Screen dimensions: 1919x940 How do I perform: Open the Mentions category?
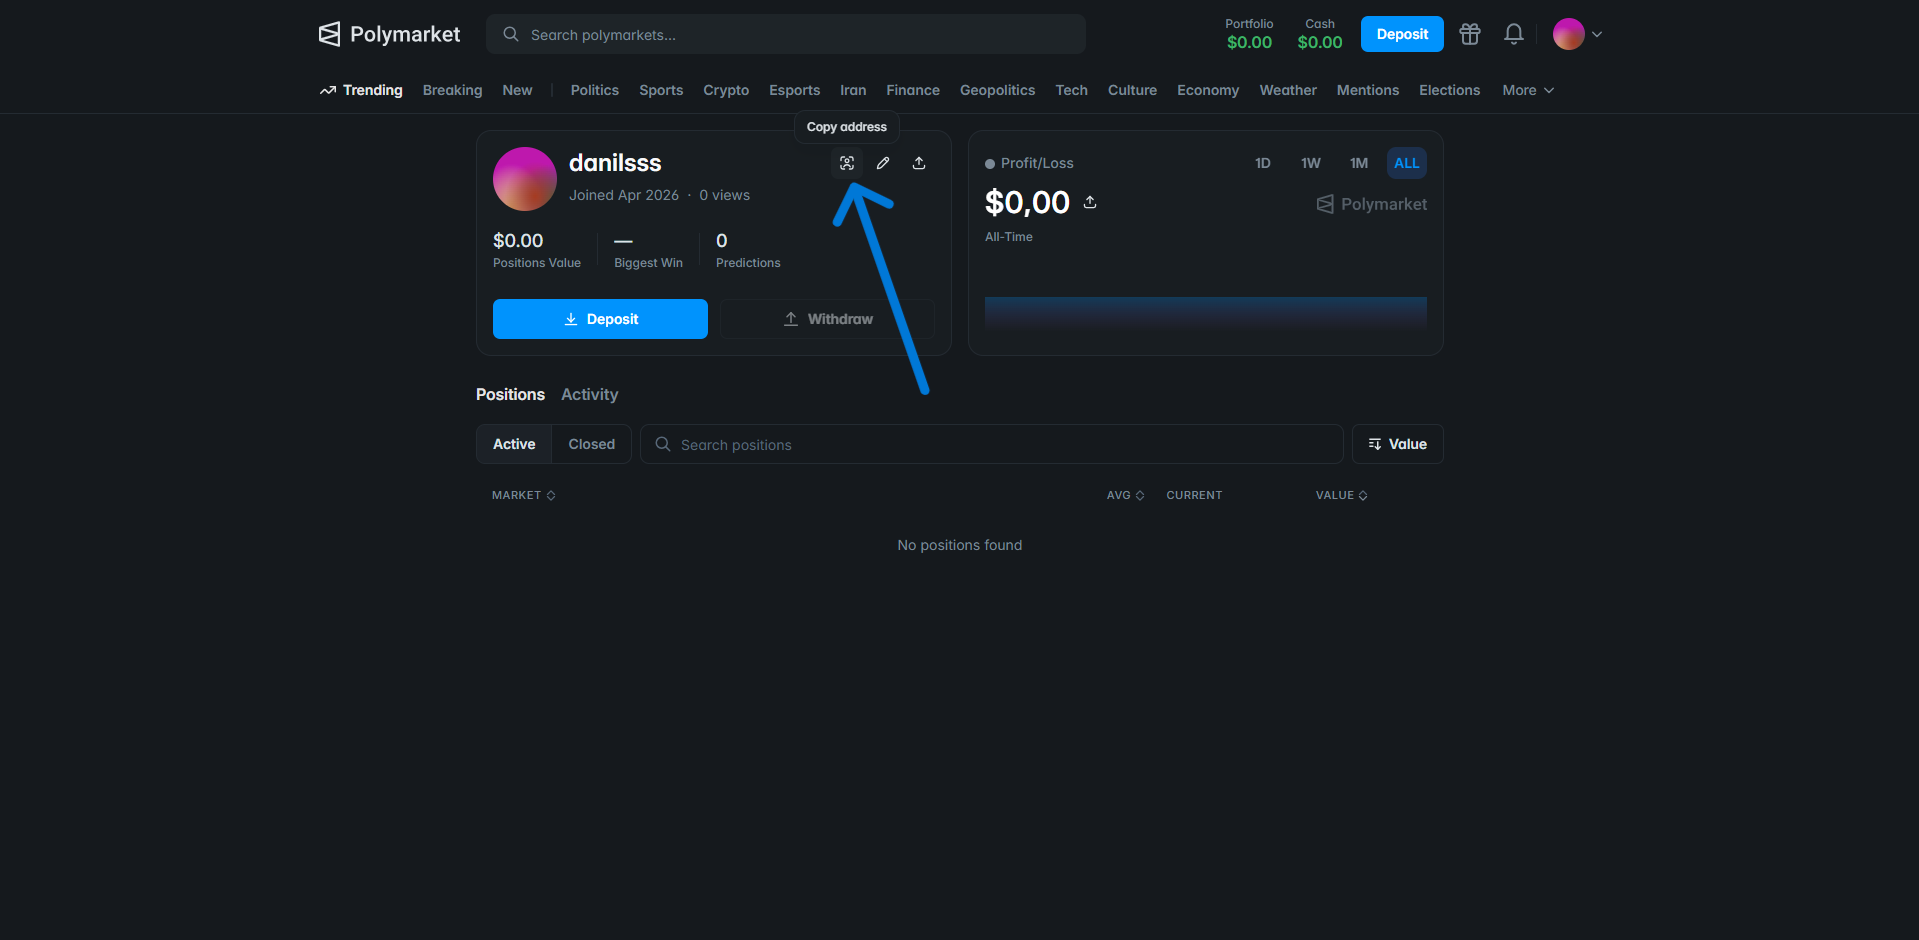[x=1368, y=90]
